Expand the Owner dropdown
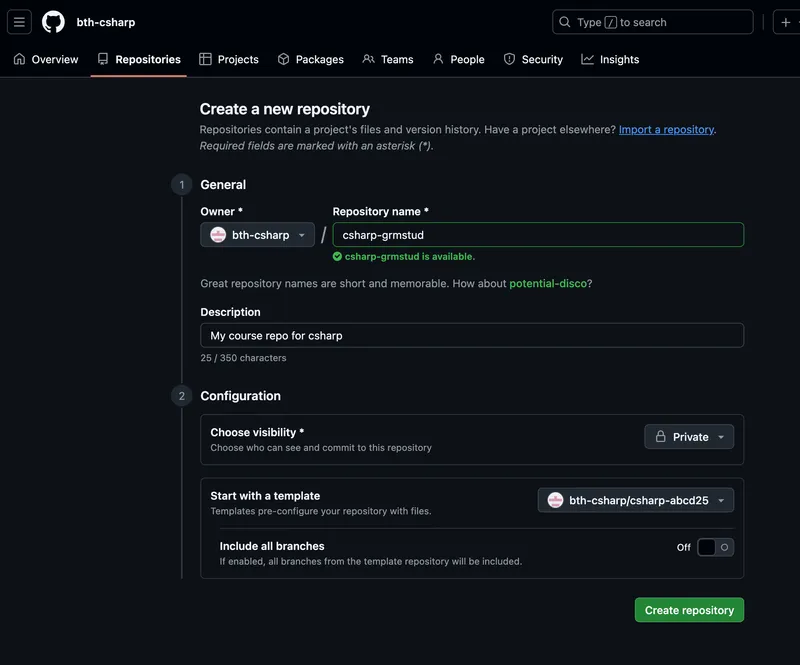 coord(258,235)
